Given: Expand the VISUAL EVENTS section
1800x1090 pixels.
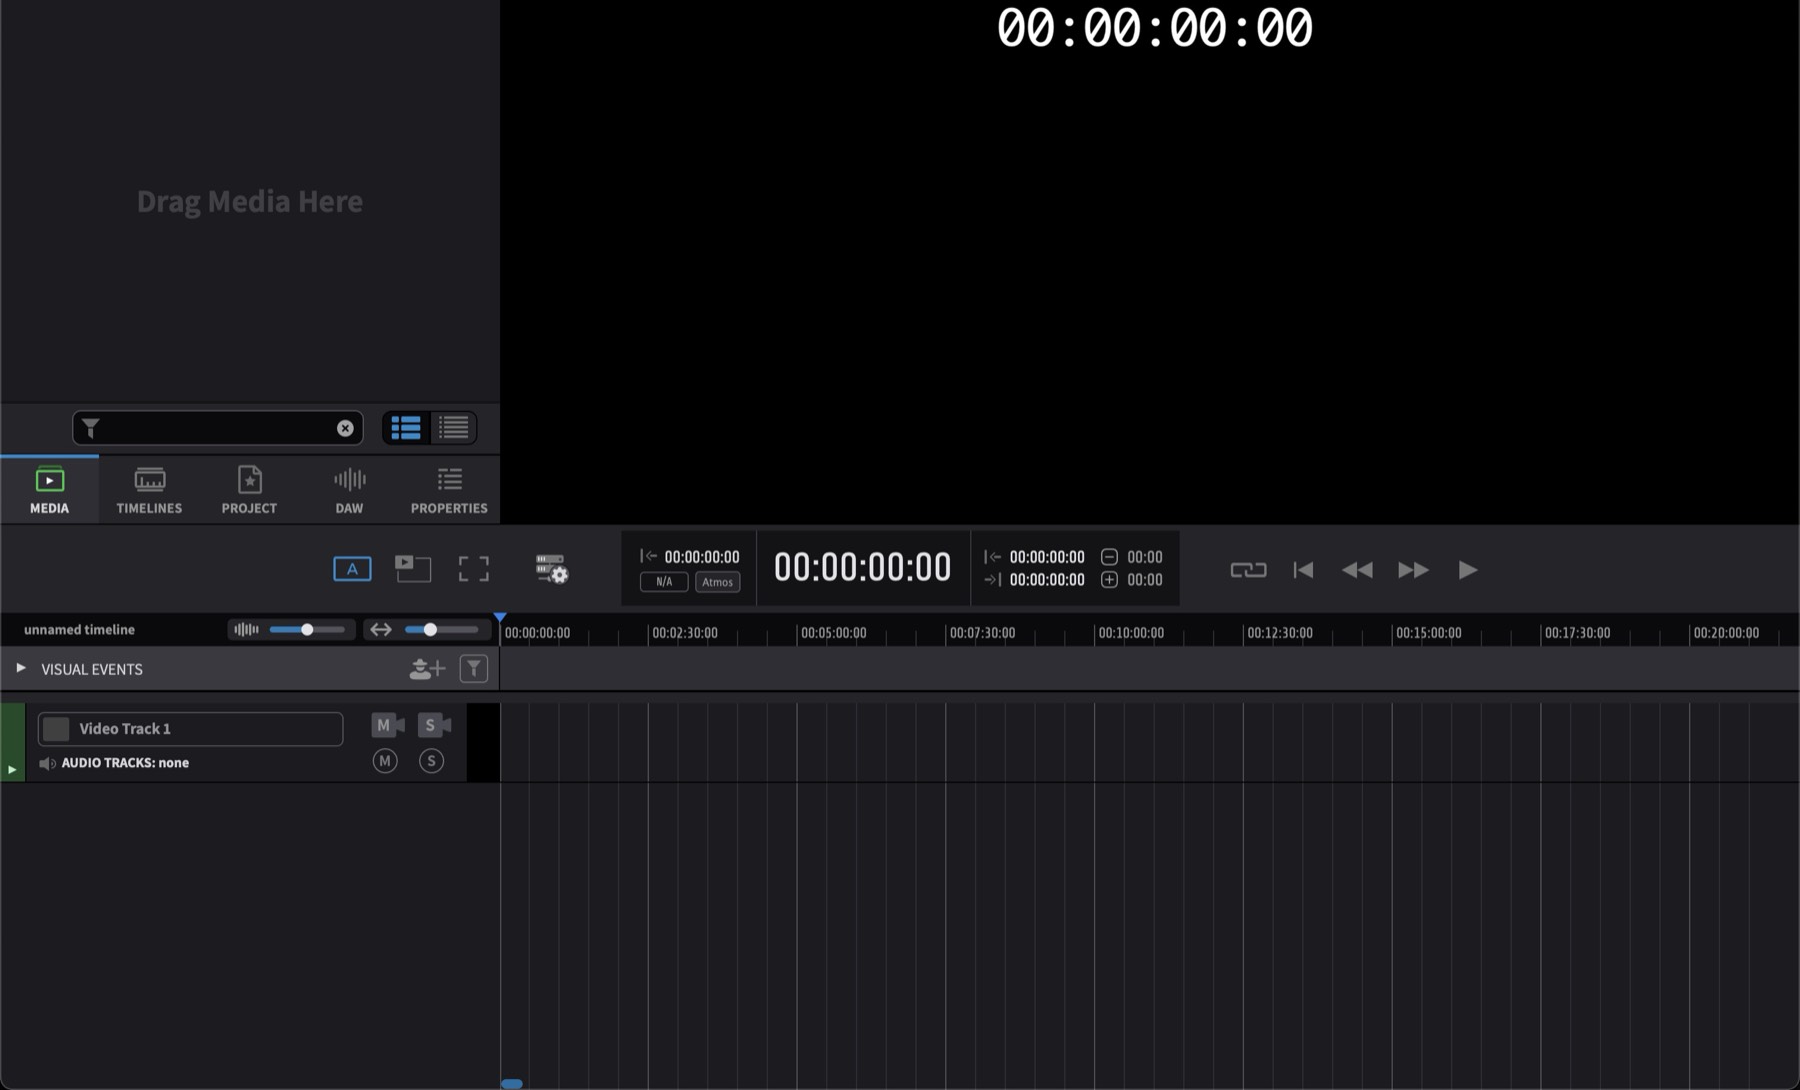Looking at the screenshot, I should coord(20,668).
